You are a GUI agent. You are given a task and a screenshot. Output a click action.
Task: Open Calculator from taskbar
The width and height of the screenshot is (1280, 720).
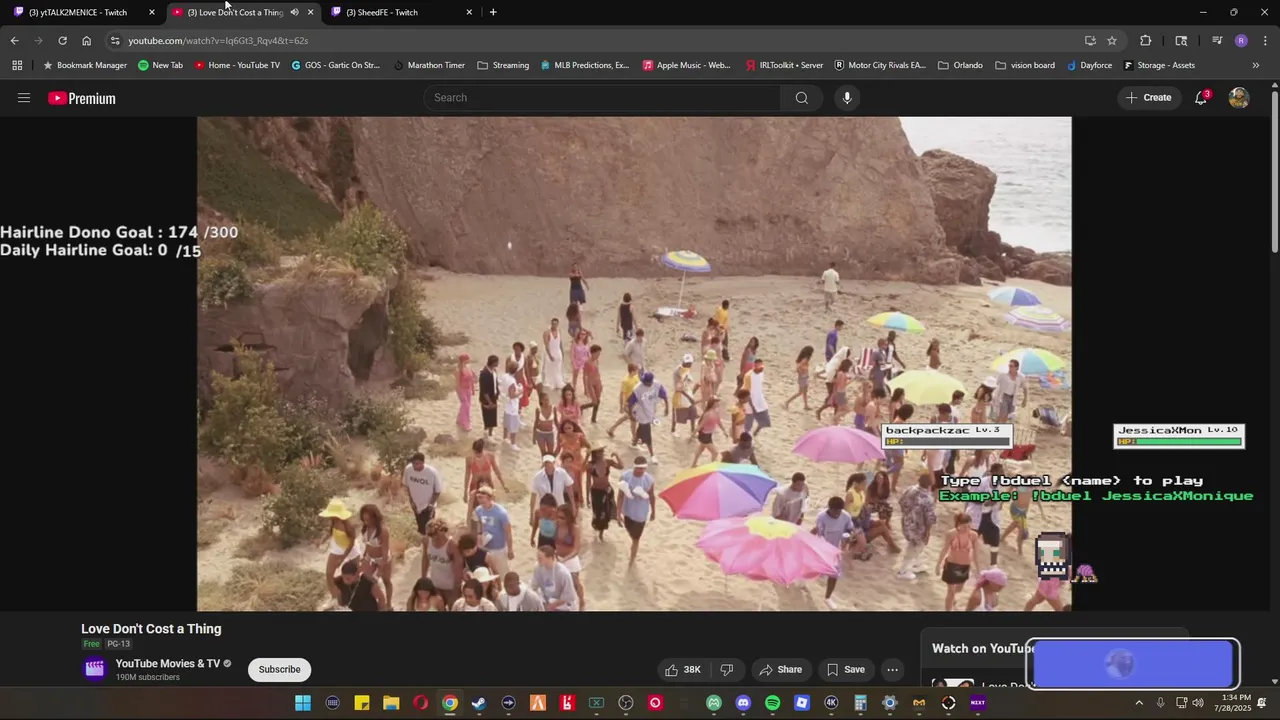tap(860, 703)
